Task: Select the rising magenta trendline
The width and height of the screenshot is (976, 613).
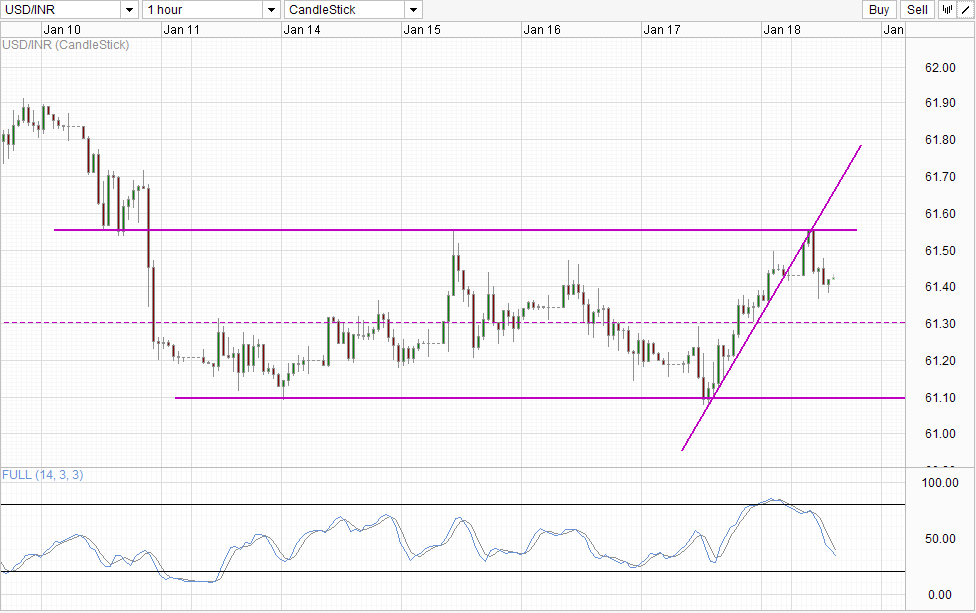Action: (772, 298)
